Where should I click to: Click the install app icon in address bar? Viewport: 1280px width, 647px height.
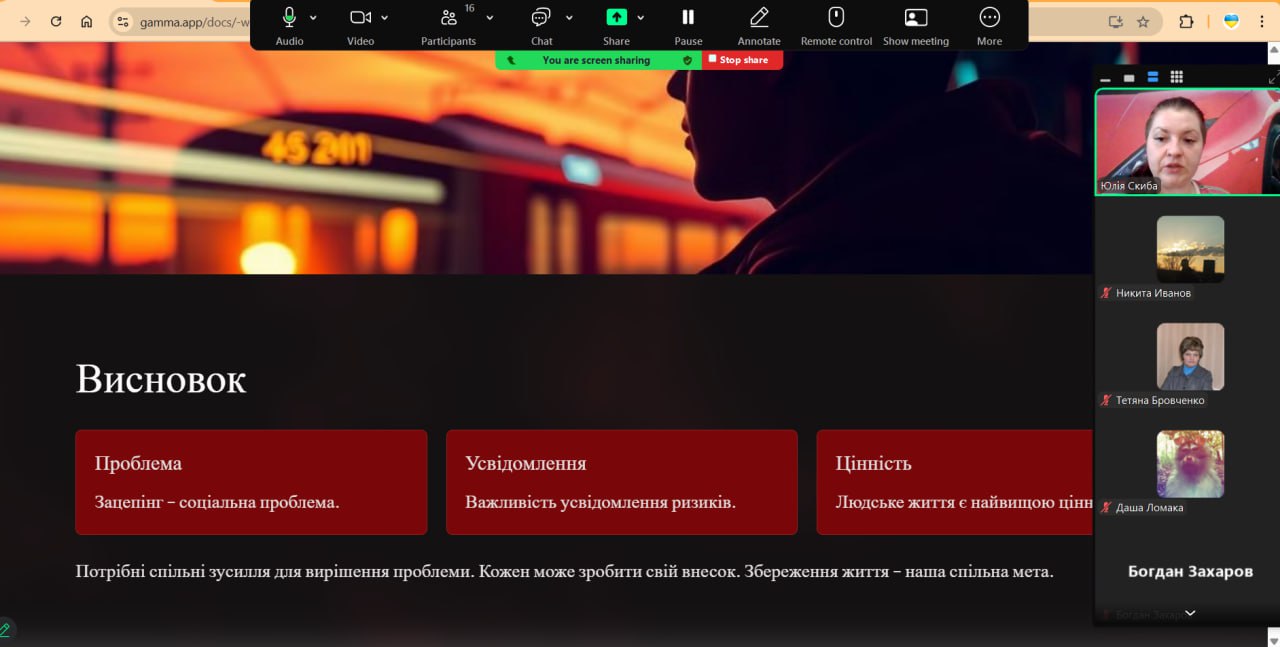pos(1116,21)
